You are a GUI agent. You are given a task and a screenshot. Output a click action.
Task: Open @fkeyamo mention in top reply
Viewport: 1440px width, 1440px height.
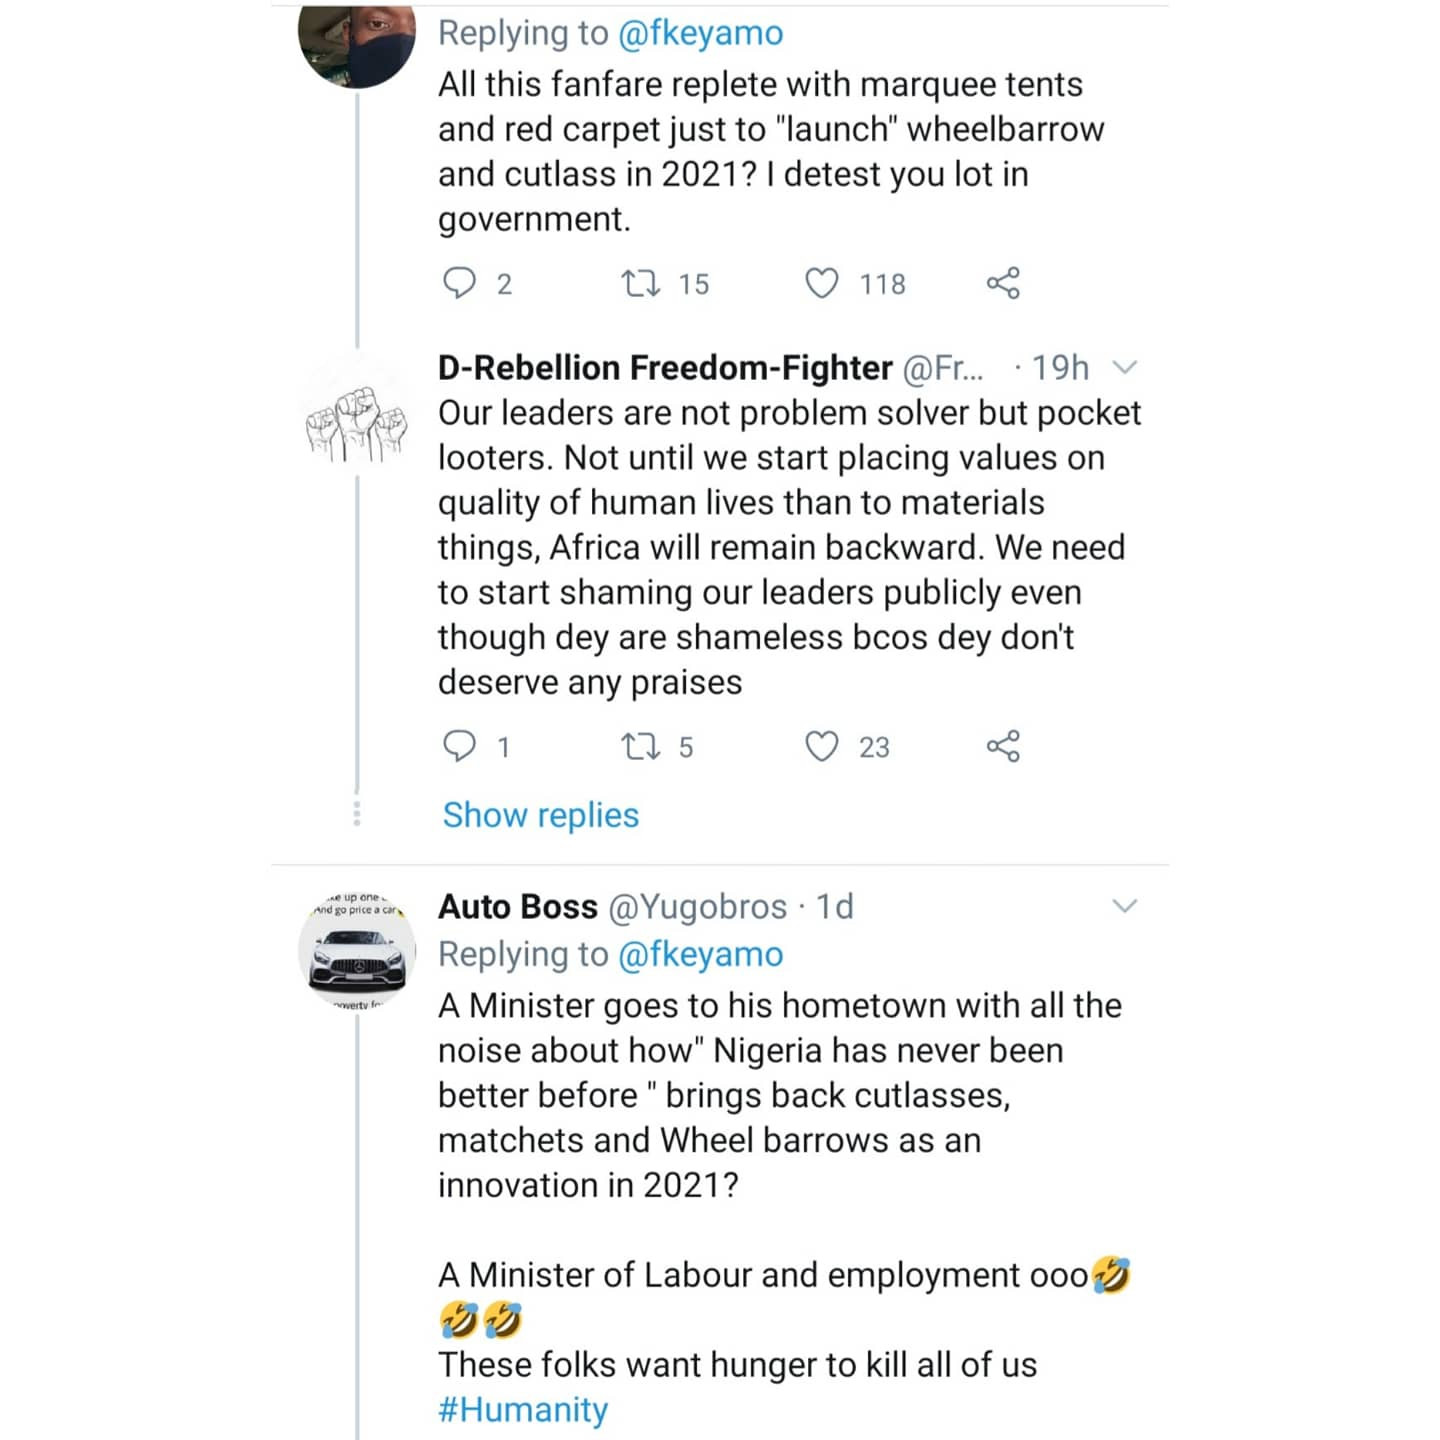[x=700, y=33]
